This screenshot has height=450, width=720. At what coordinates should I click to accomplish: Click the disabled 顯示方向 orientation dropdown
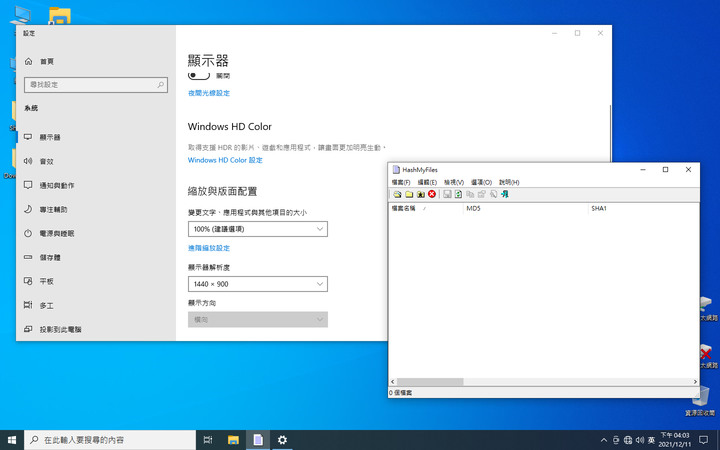tap(258, 320)
